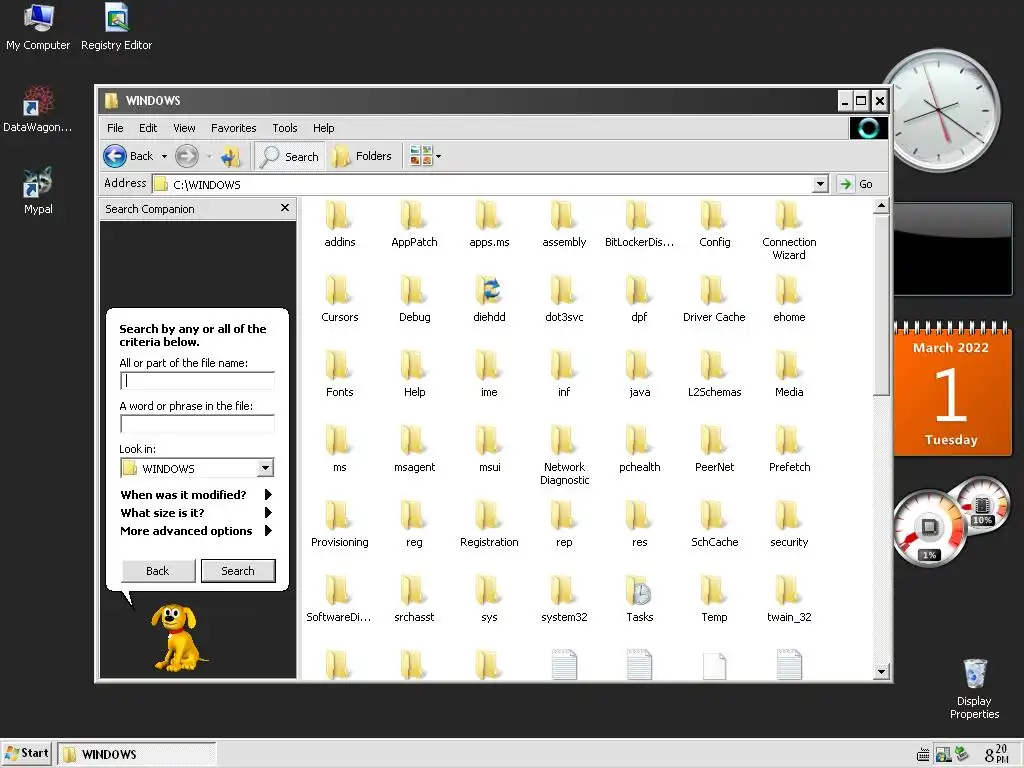Open the Tools menu
This screenshot has width=1024, height=768.
tap(285, 128)
